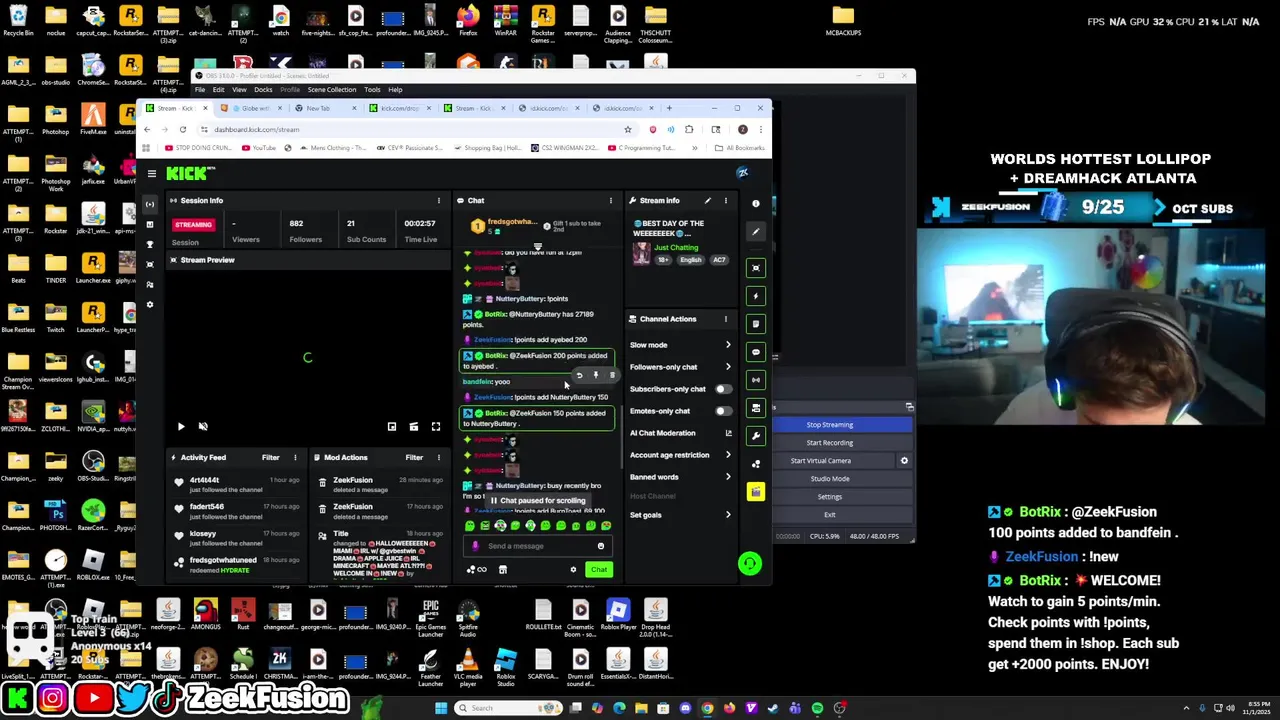The height and width of the screenshot is (720, 1280).
Task: Open Chat panel three-dot menu
Action: pos(611,200)
